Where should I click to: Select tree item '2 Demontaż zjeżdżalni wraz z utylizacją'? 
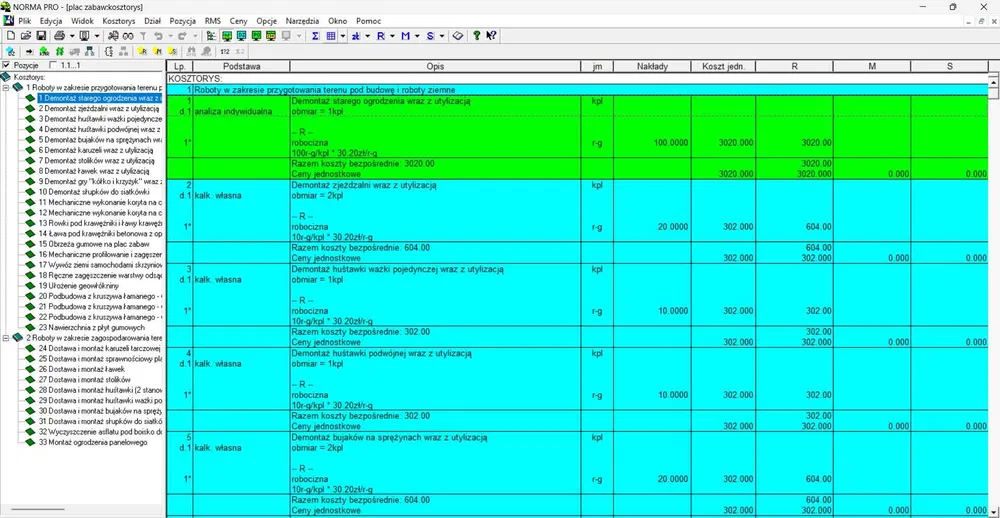tap(98, 108)
